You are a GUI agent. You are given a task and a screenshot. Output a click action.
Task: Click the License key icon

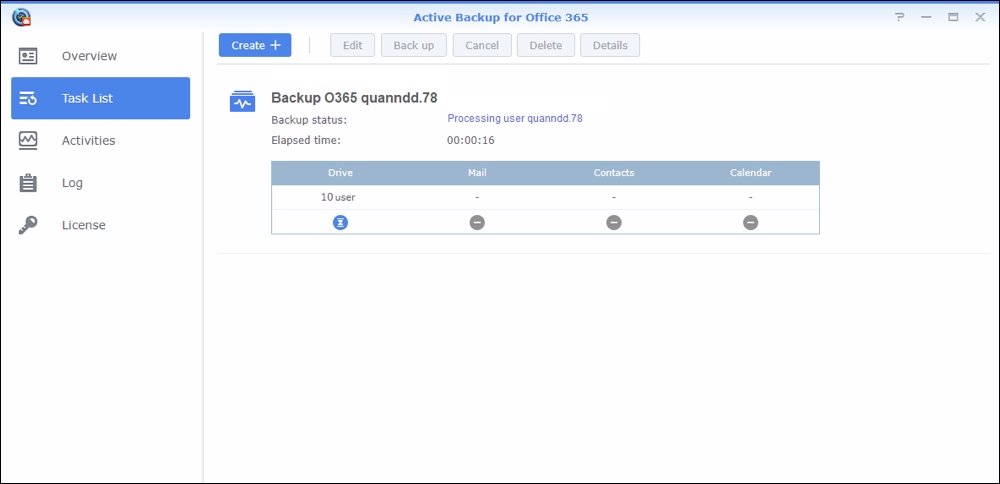coord(28,225)
